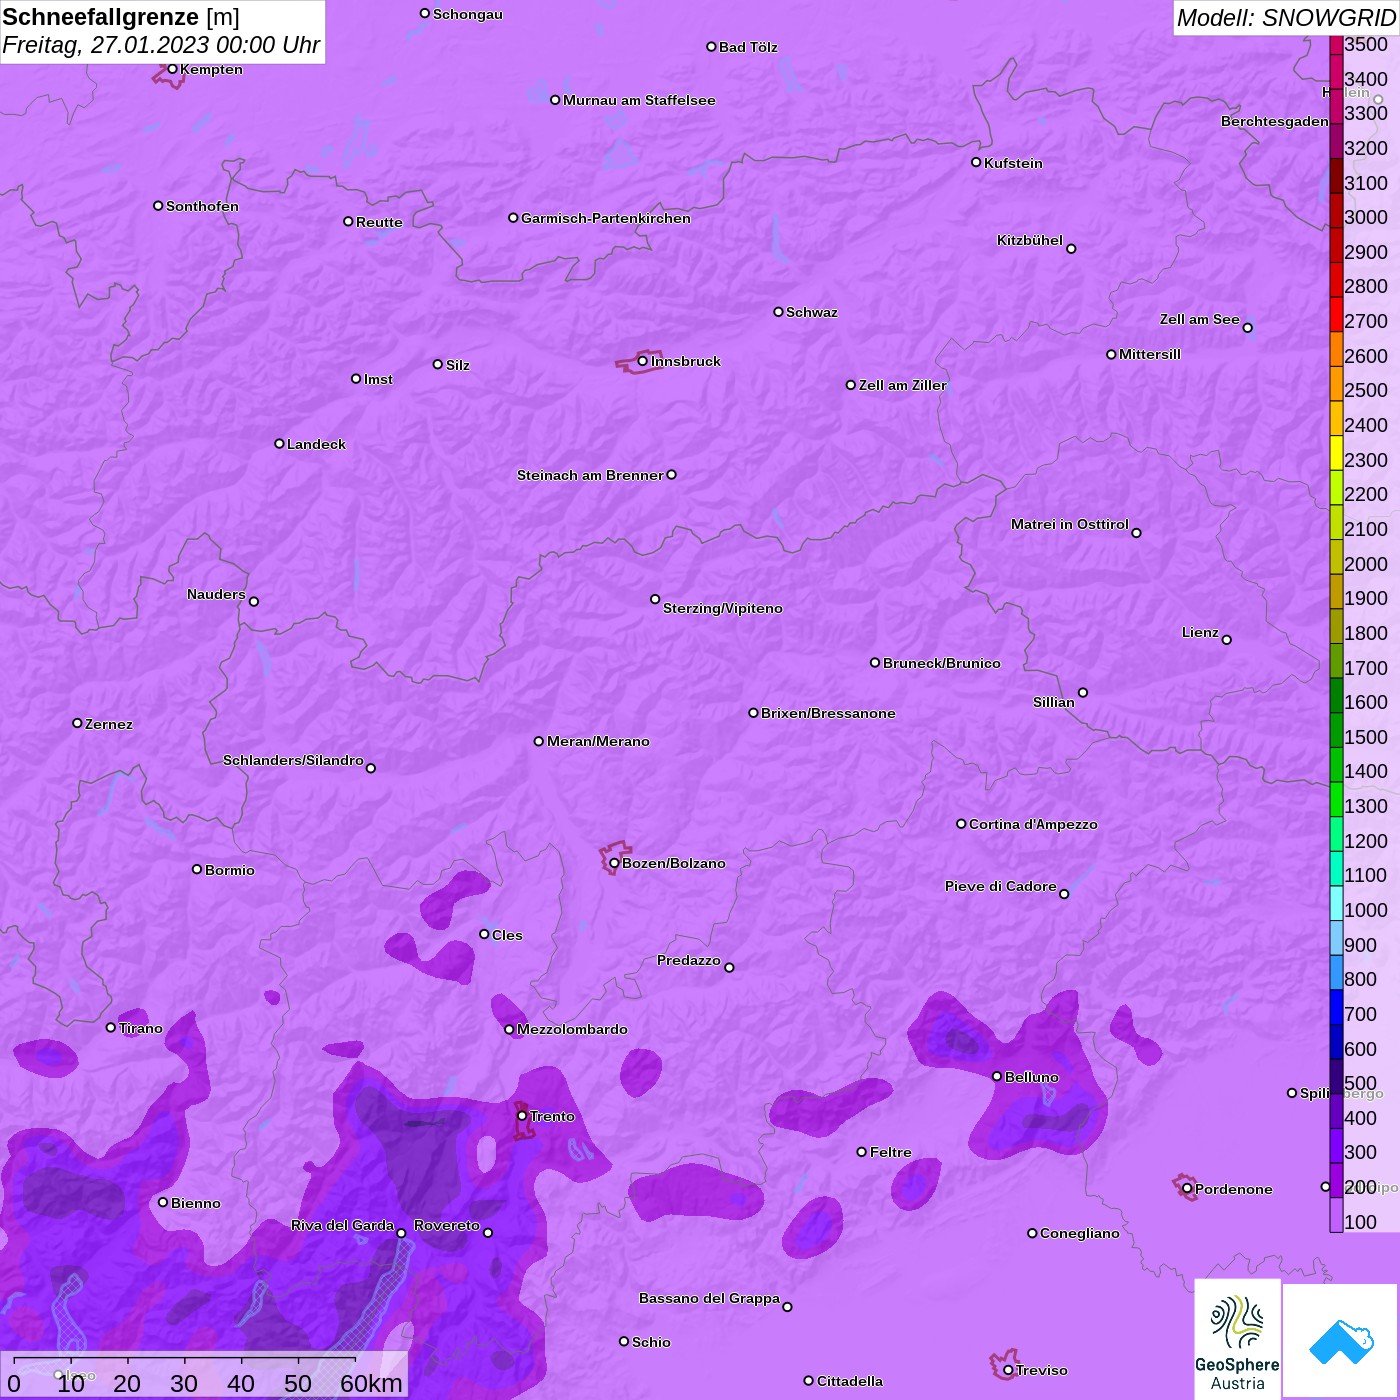Click the date Freitag, 27.01.2023 00:00 Uhr
Screen dimensions: 1400x1400
[161, 45]
